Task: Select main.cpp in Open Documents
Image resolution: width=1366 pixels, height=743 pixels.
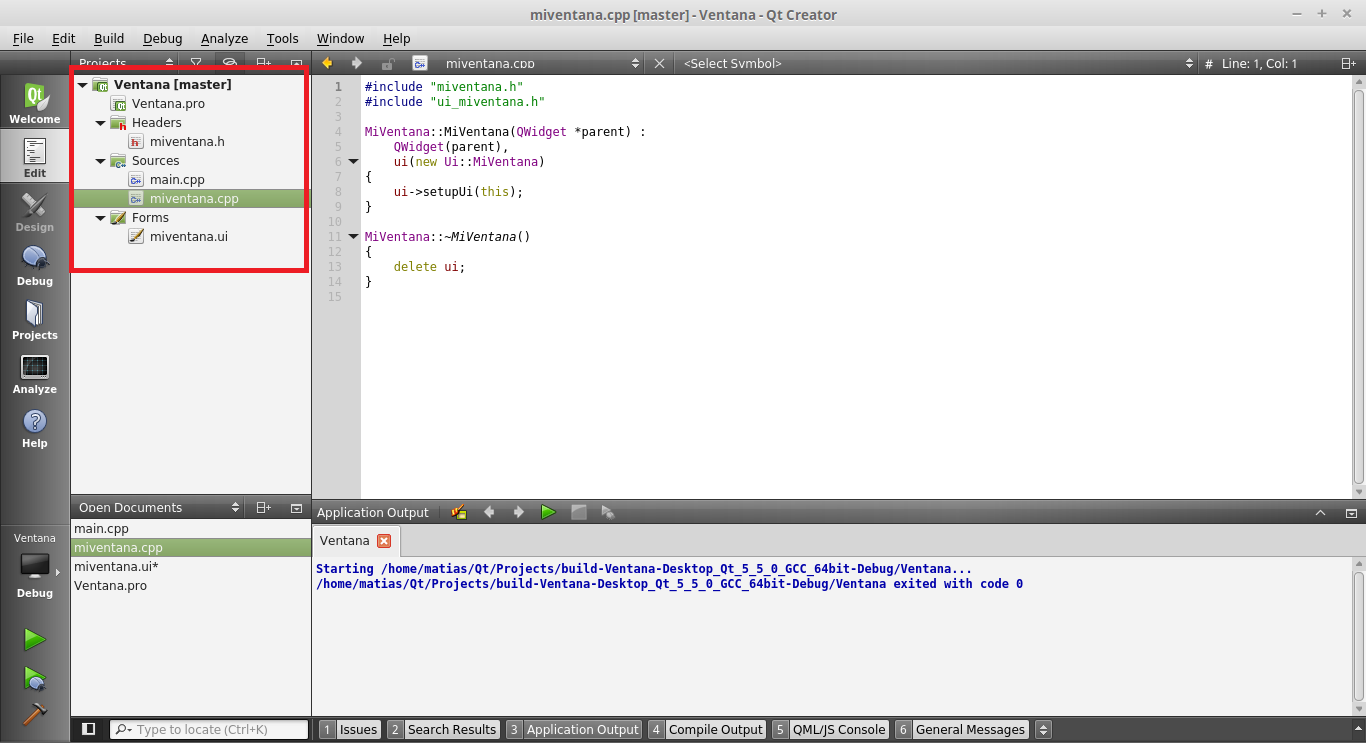Action: 101,528
